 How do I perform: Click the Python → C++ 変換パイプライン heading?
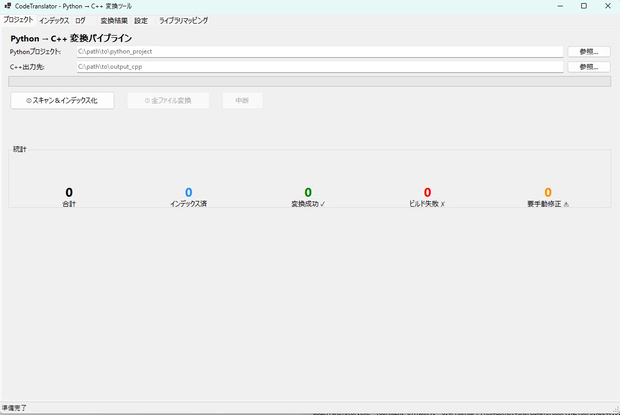tap(71, 38)
